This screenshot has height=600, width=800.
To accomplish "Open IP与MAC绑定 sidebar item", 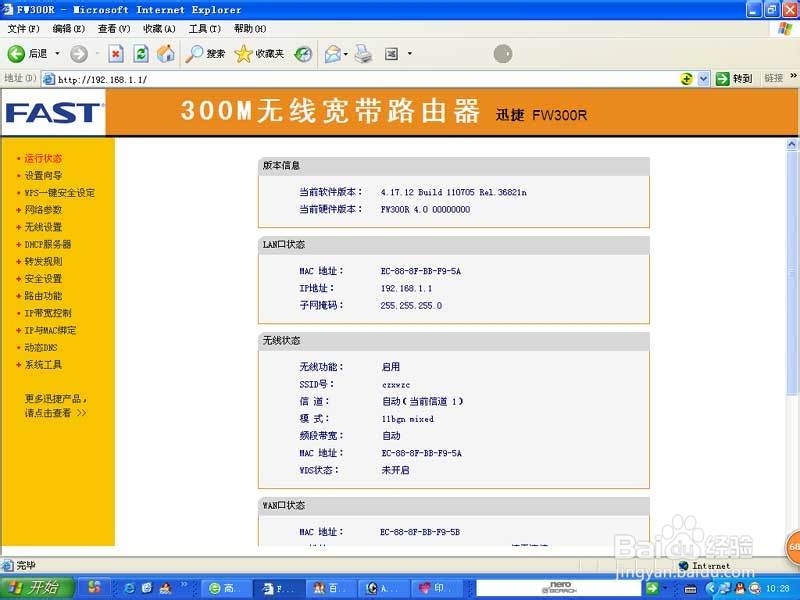I will pos(50,330).
